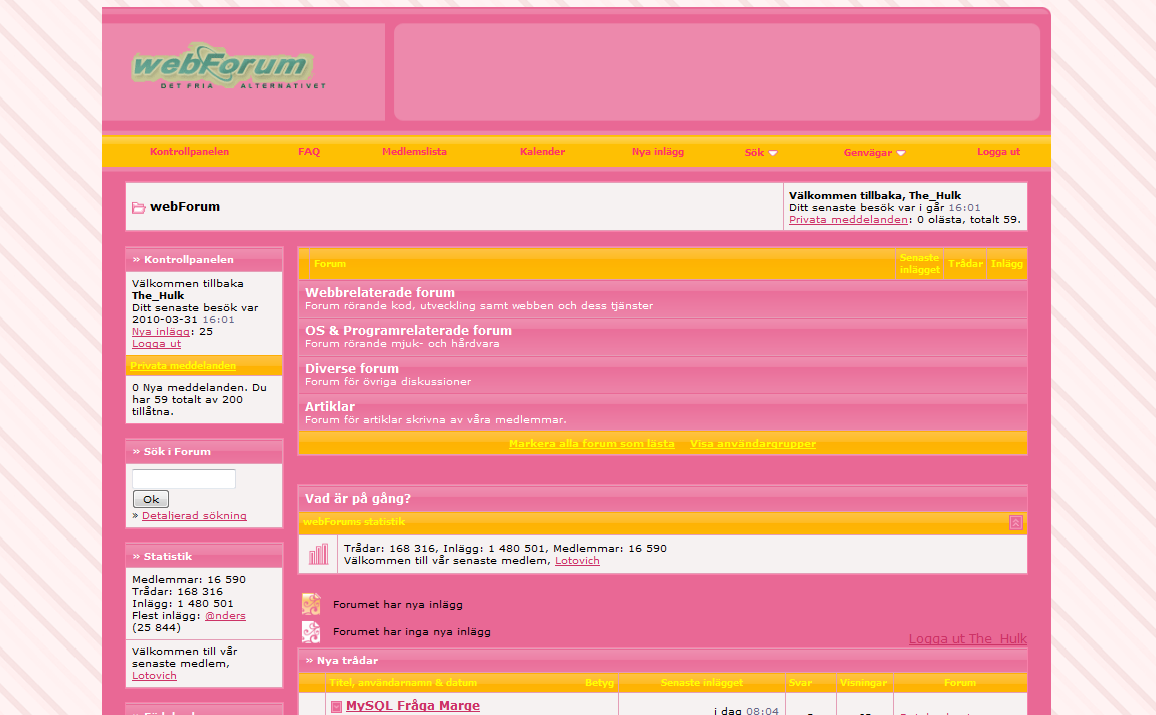Go to the FAQ page
Screen dimensions: 1156x715
[x=309, y=152]
